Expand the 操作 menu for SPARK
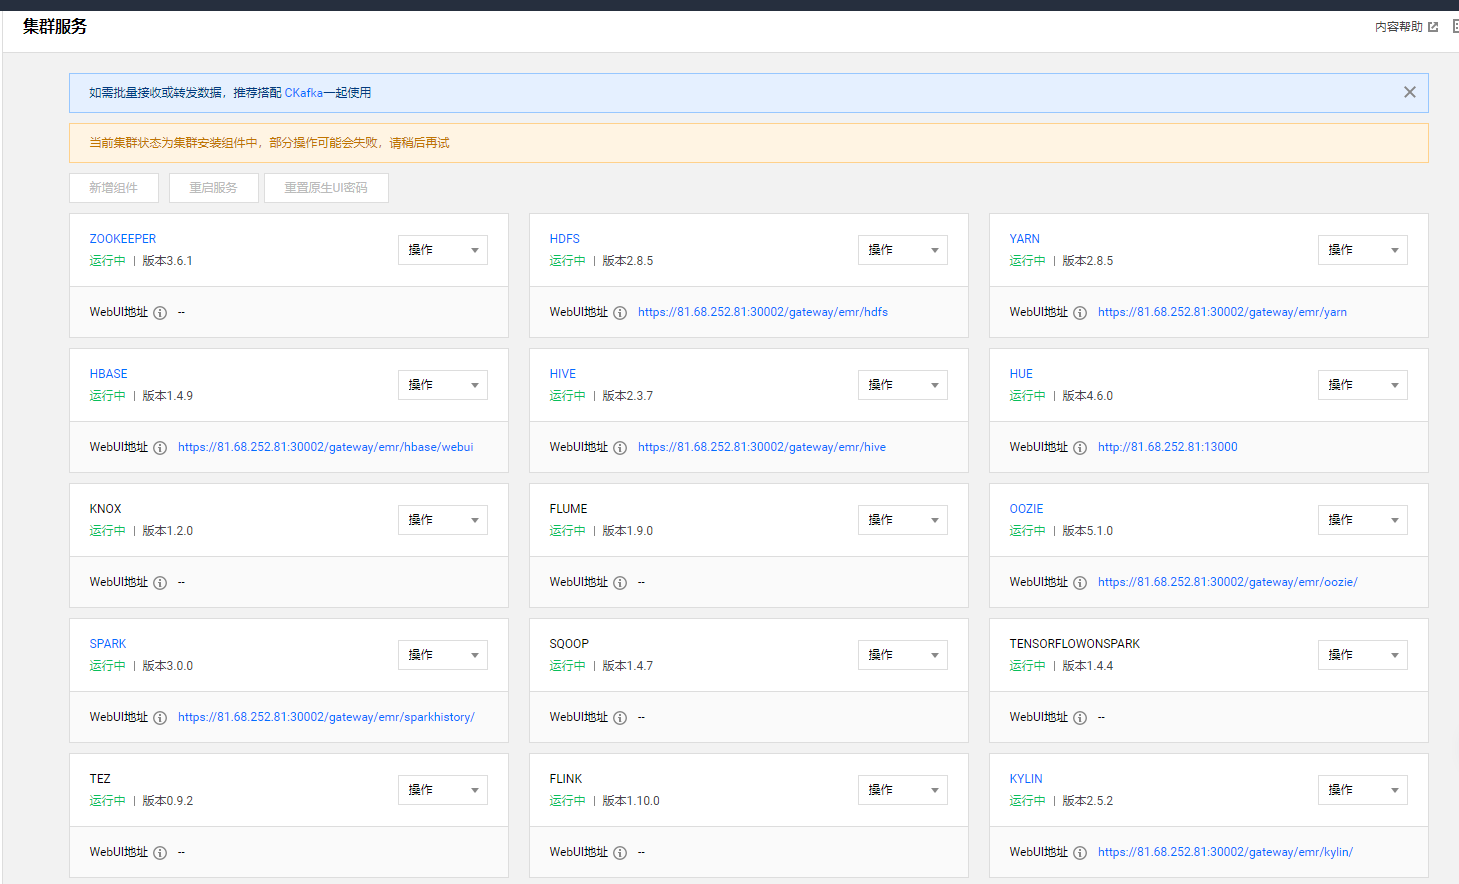The height and width of the screenshot is (884, 1459). pos(443,655)
